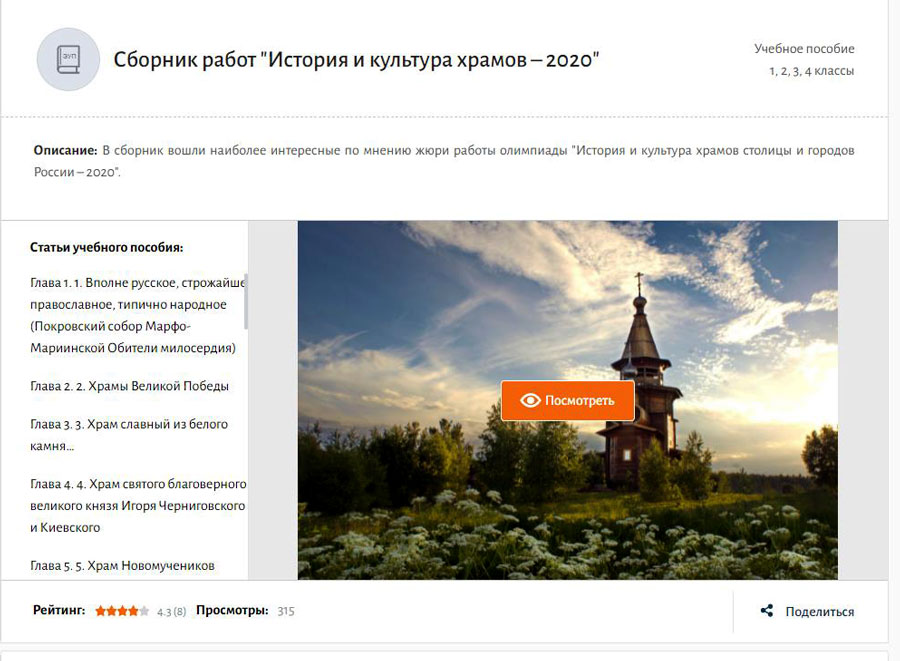Click the views count 315

[286, 611]
